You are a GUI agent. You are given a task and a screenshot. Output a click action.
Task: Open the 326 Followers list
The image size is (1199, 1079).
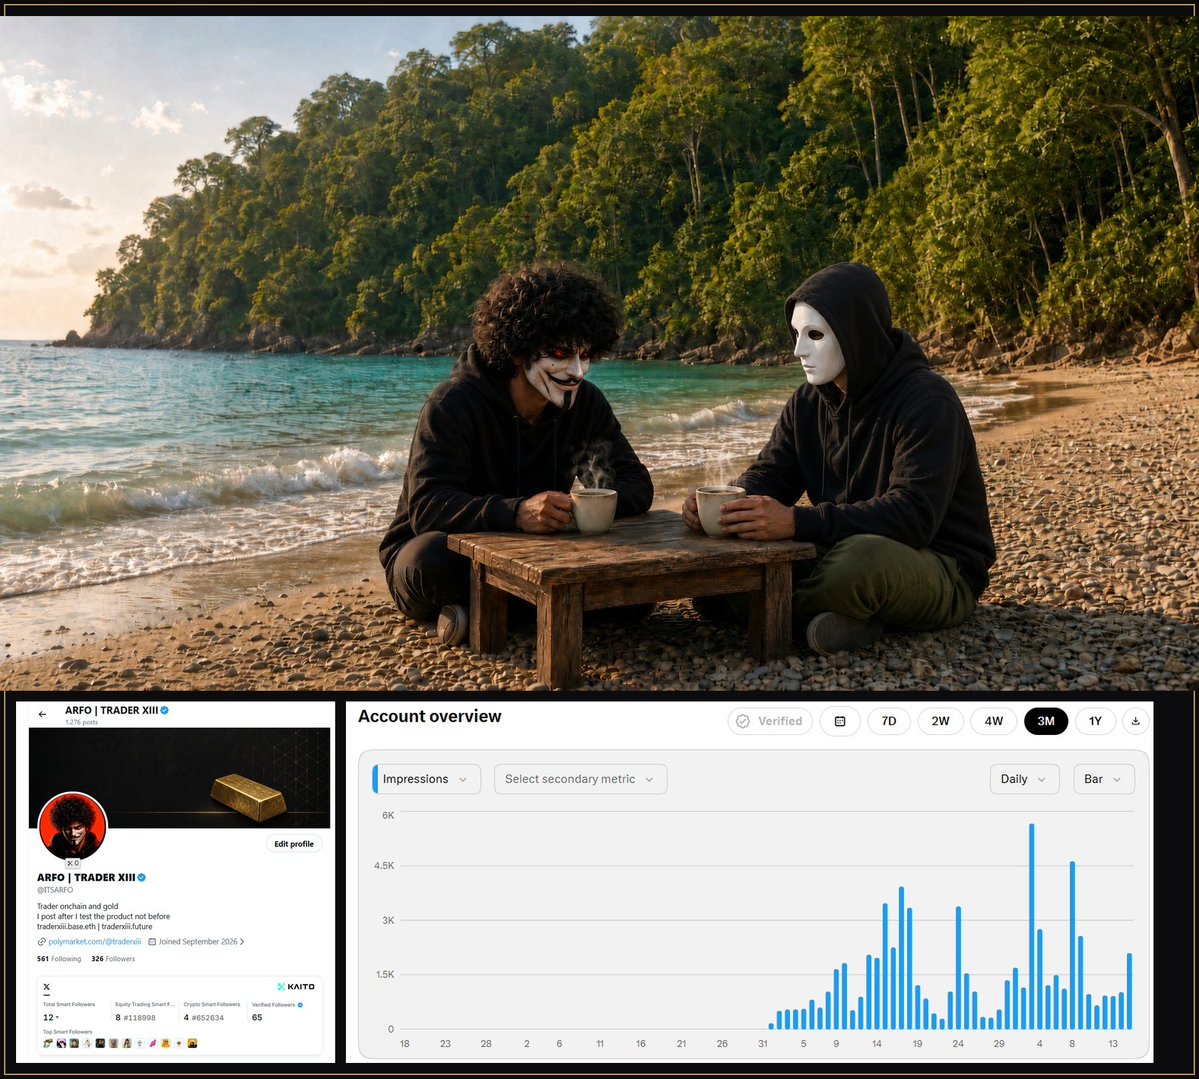(113, 959)
